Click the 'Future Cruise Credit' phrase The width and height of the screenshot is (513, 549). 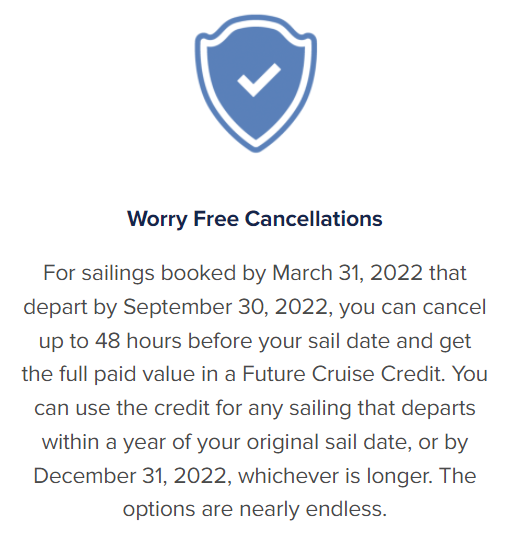(x=343, y=374)
